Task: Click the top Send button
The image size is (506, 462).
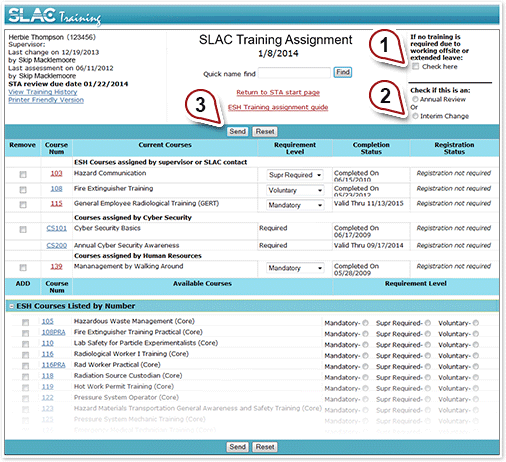Action: tap(237, 131)
